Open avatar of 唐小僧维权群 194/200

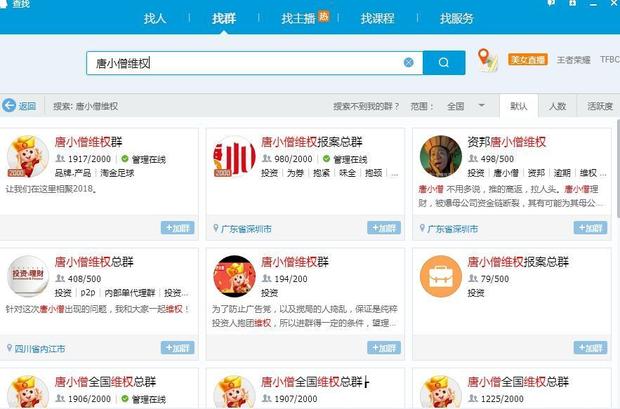click(x=234, y=276)
